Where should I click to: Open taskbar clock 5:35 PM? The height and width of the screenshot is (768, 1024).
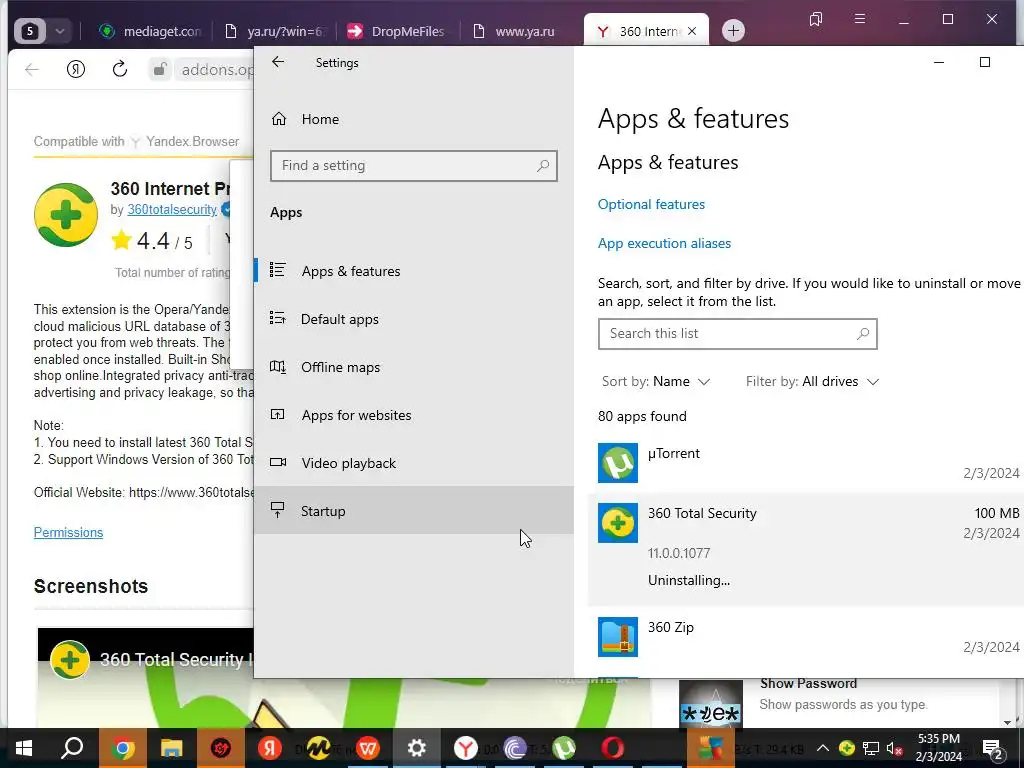click(939, 748)
